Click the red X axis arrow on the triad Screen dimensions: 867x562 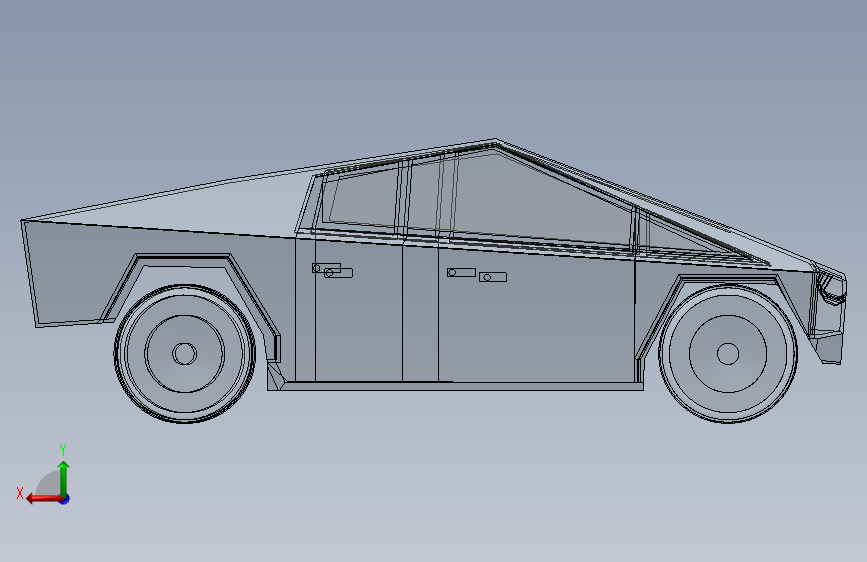(x=44, y=499)
